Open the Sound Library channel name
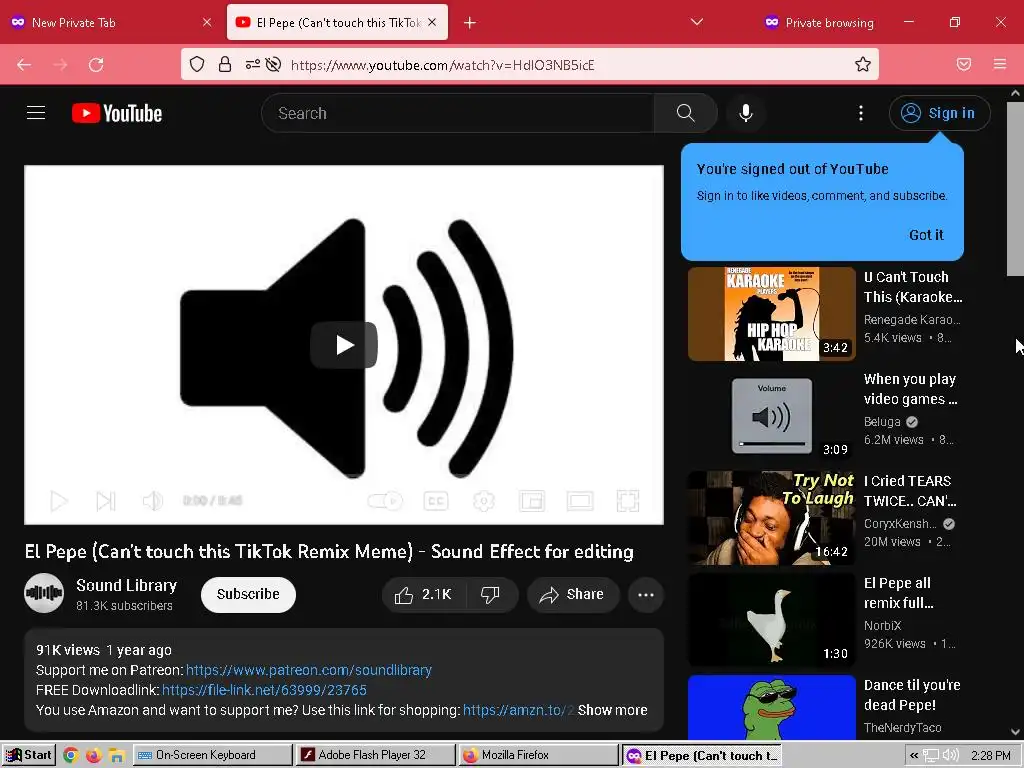Screen dimensions: 1024x768 pyautogui.click(x=127, y=585)
